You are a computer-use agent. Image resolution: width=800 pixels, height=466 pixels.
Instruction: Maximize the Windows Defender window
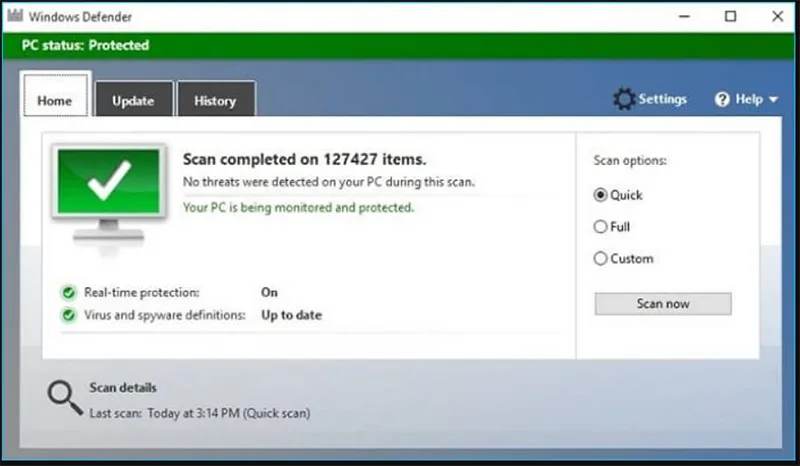tap(731, 16)
